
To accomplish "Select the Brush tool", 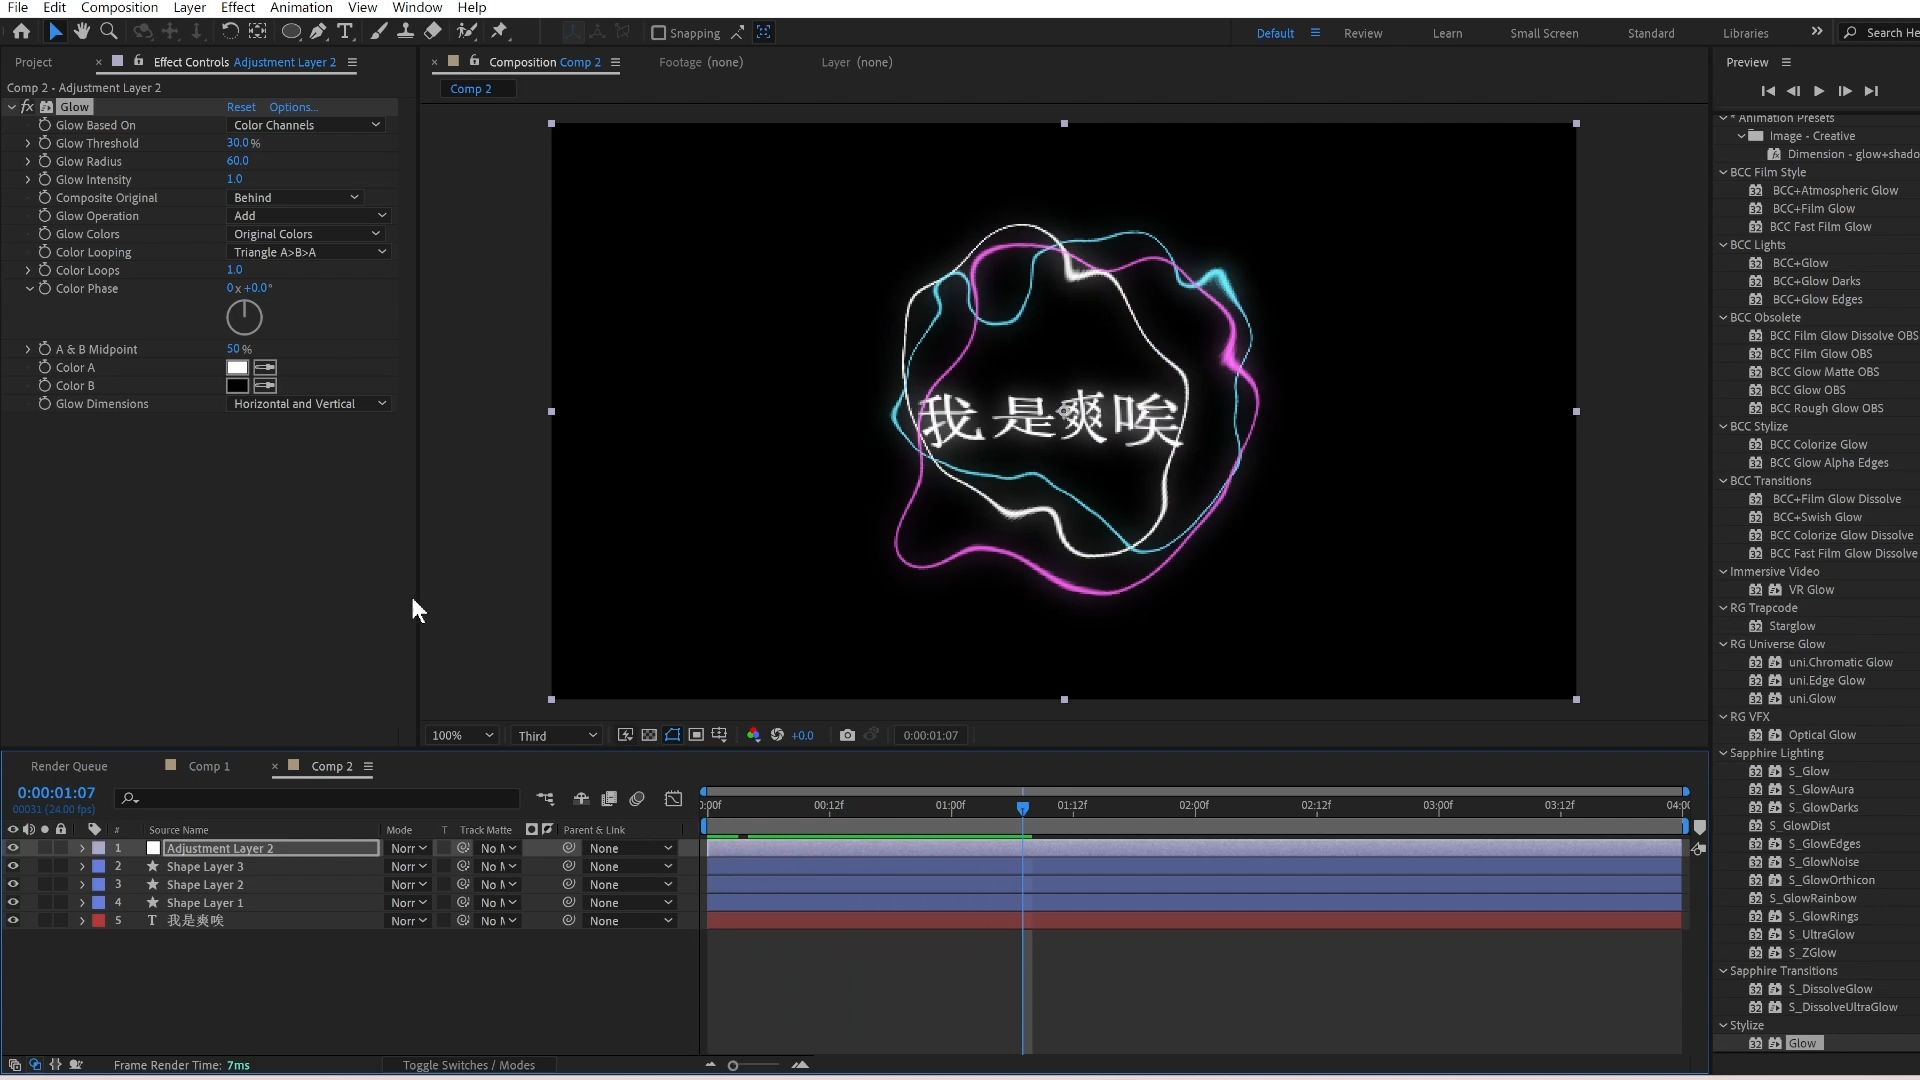I will 378,32.
